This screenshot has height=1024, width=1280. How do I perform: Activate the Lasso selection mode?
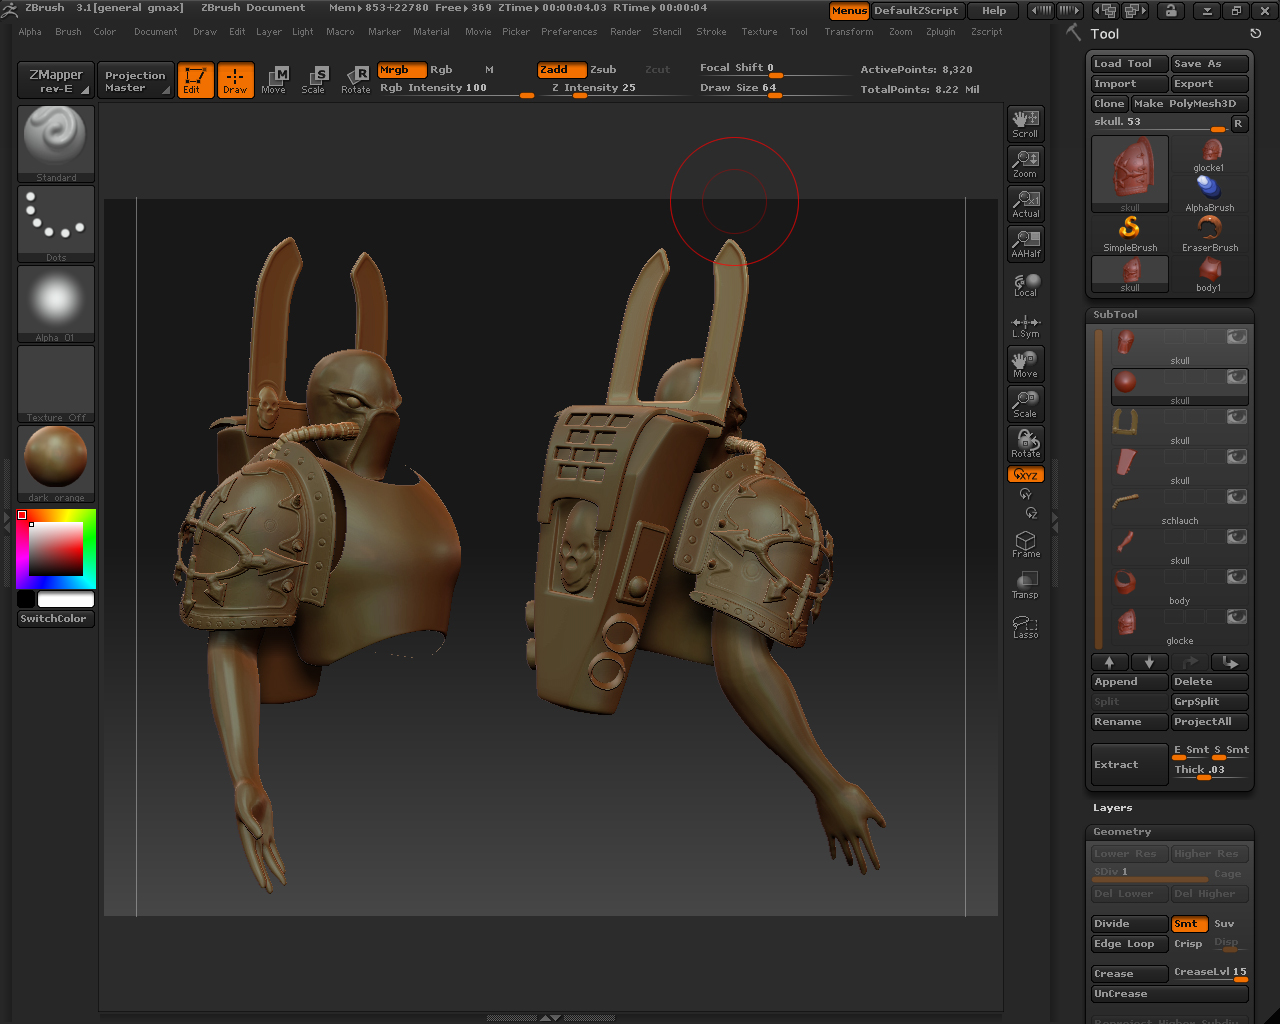tap(1025, 626)
